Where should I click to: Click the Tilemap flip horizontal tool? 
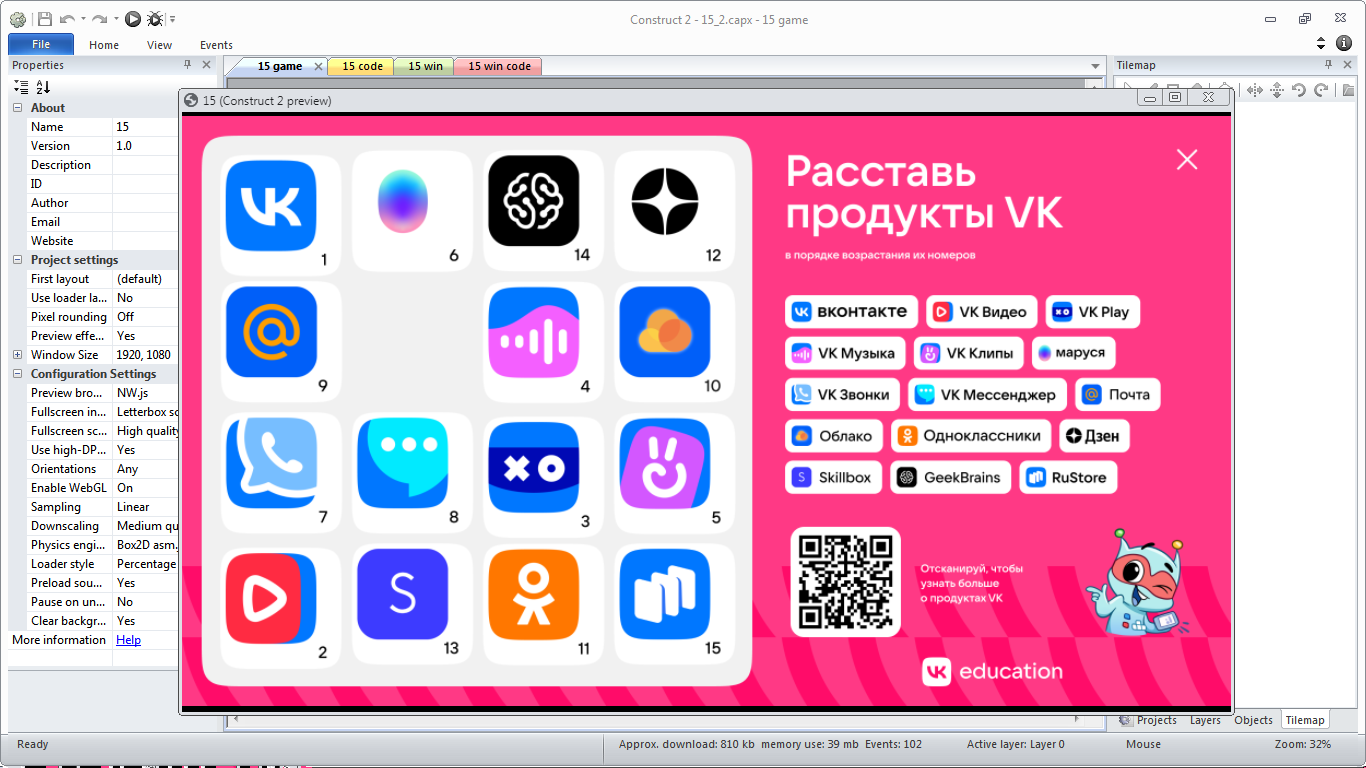pyautogui.click(x=1255, y=90)
